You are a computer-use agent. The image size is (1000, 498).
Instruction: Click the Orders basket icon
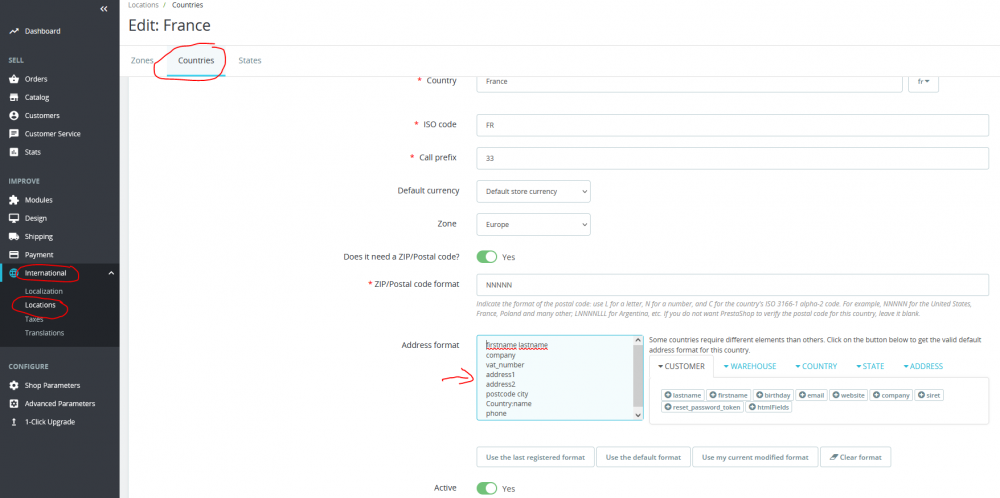click(x=13, y=79)
